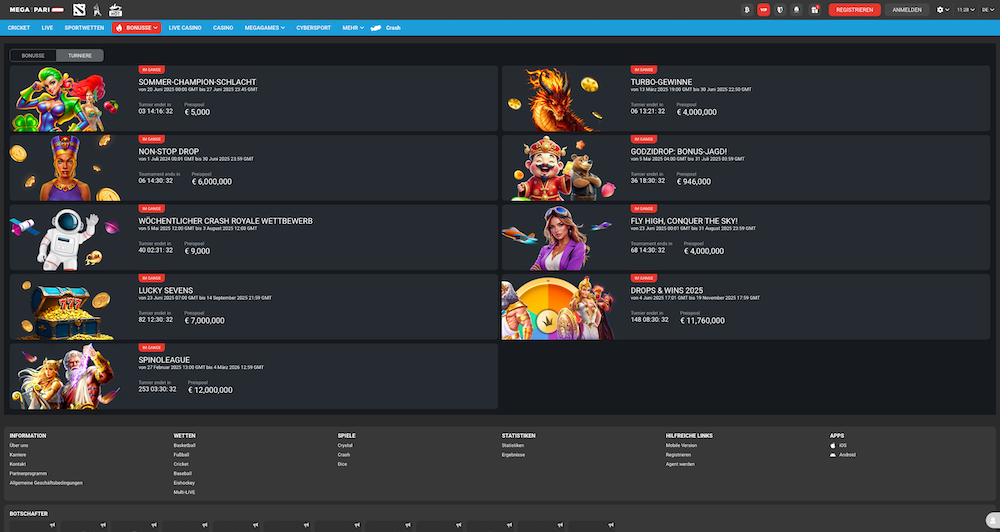Open the Sportwetten menu item
1000x532 pixels.
click(84, 28)
